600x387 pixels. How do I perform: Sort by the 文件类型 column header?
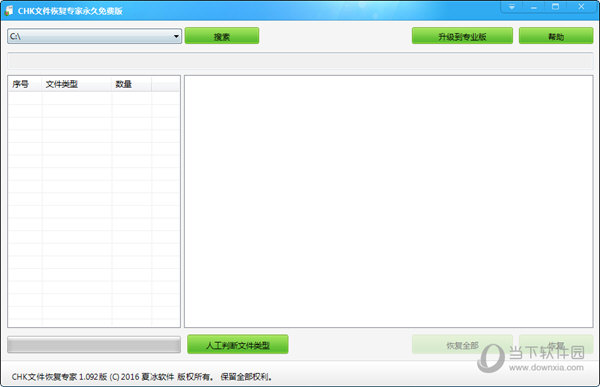77,84
